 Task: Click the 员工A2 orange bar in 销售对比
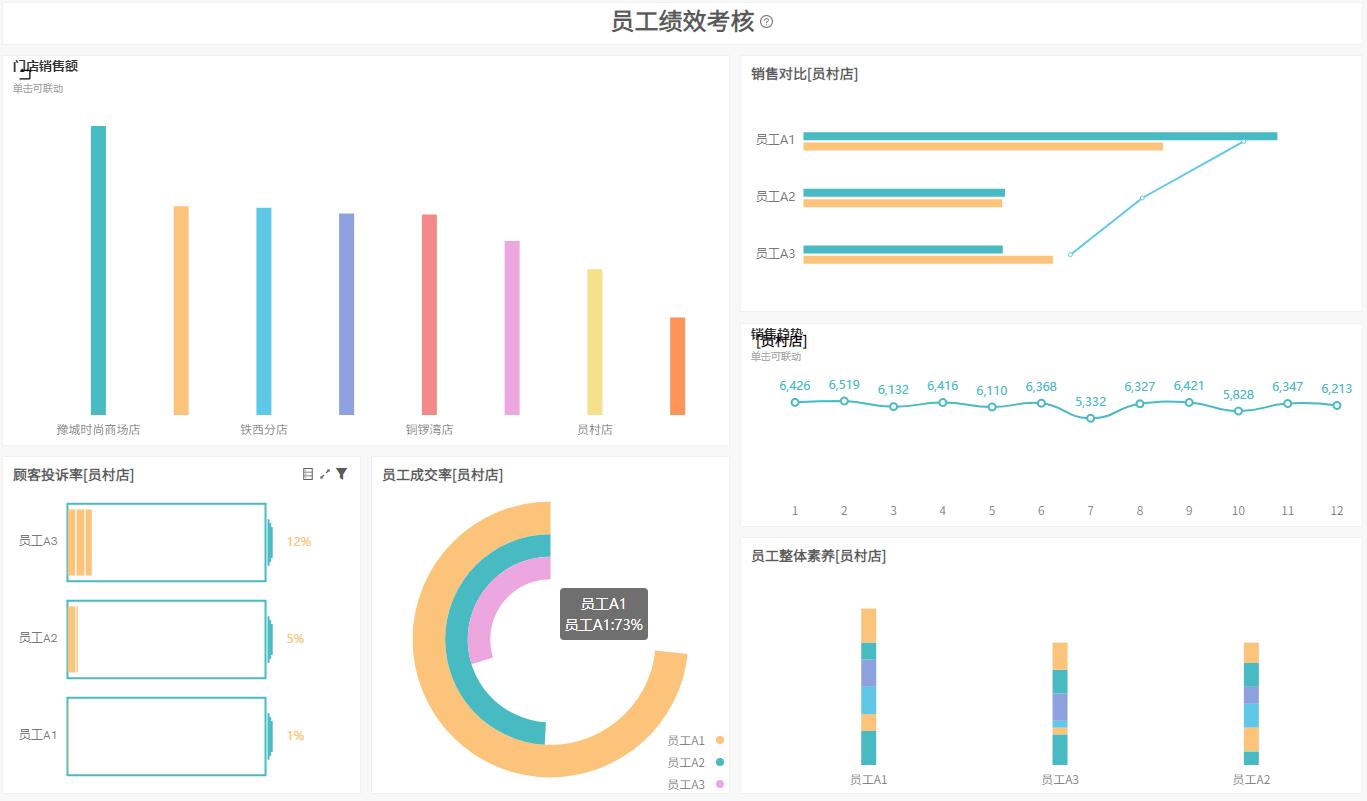click(902, 203)
